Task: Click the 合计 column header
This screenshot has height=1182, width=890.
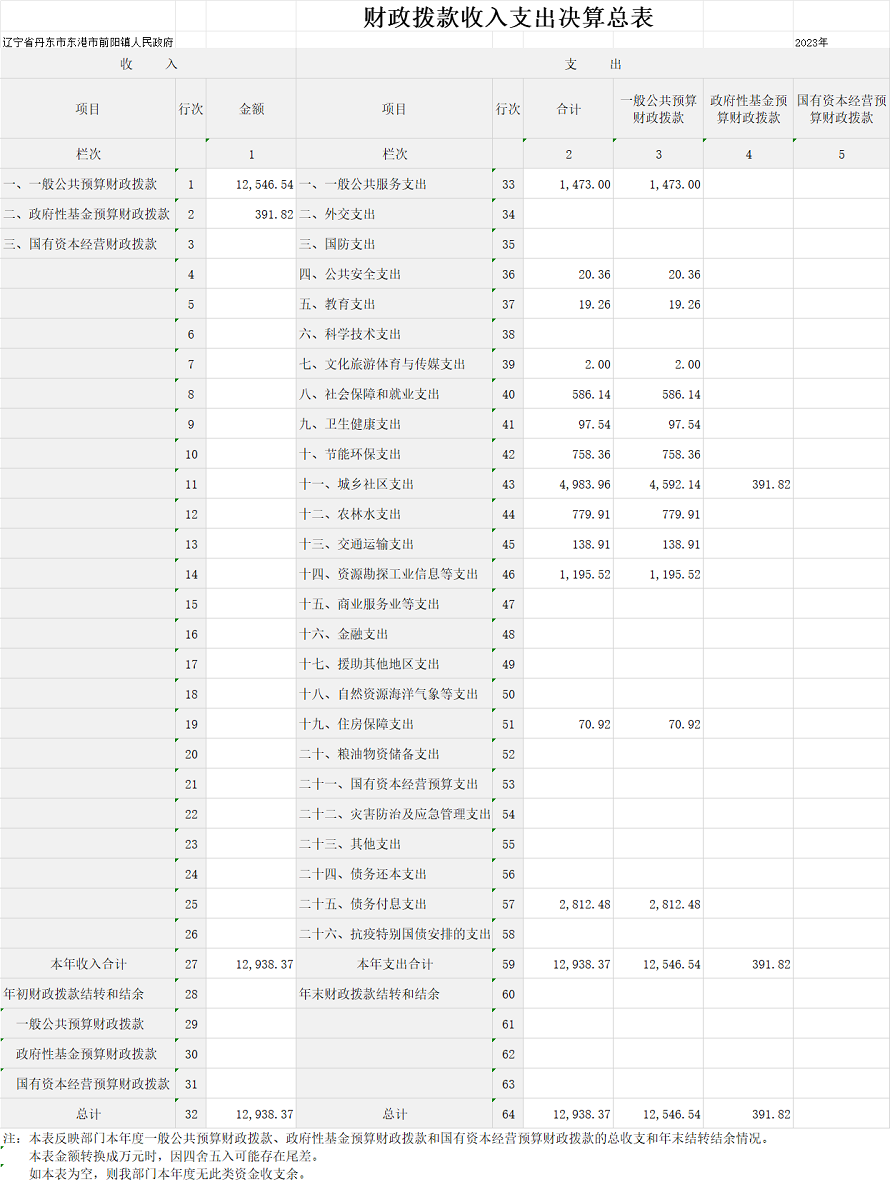Action: pos(568,109)
